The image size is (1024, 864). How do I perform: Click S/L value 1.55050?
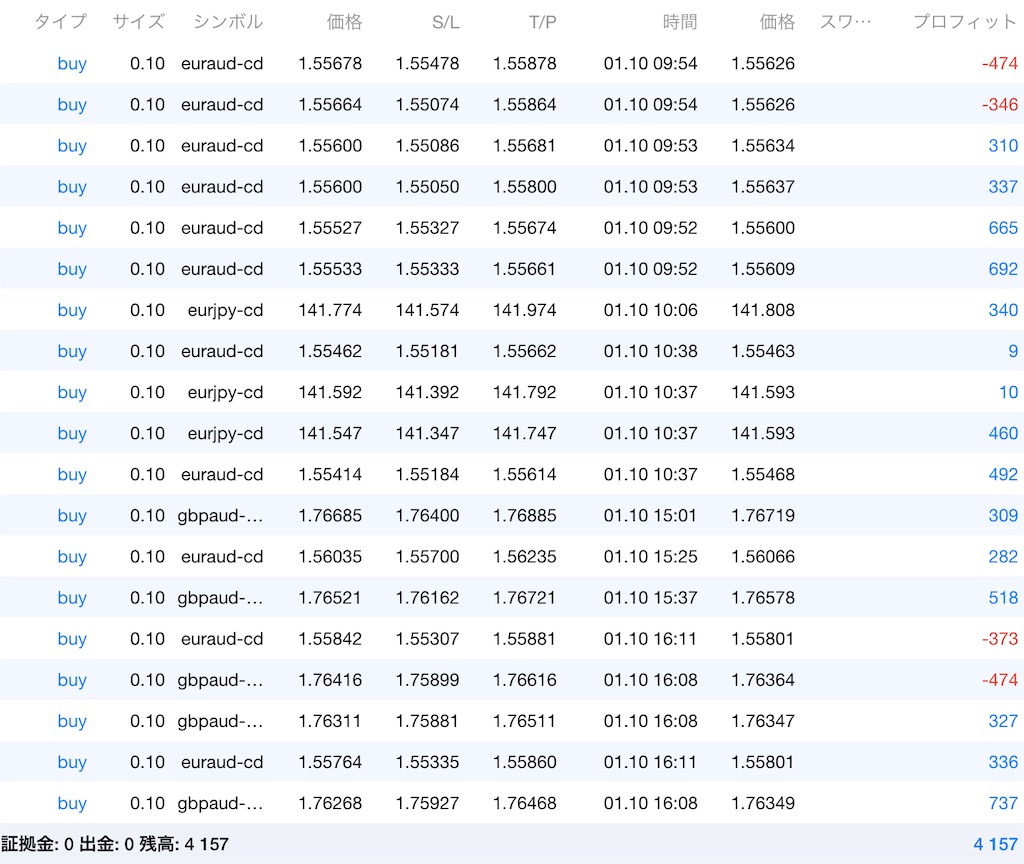427,187
